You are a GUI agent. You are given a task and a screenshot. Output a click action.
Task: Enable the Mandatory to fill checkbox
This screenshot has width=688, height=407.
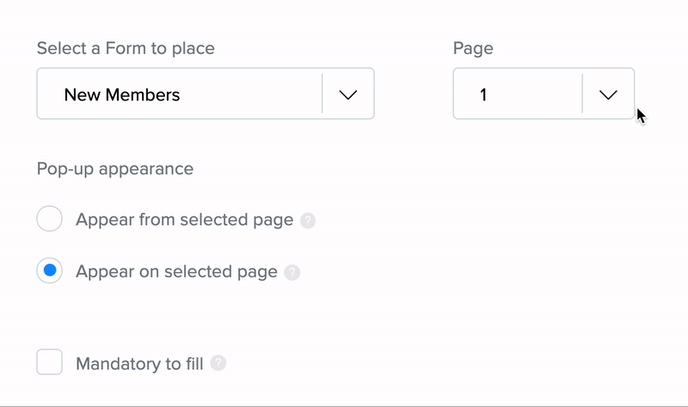pyautogui.click(x=50, y=362)
